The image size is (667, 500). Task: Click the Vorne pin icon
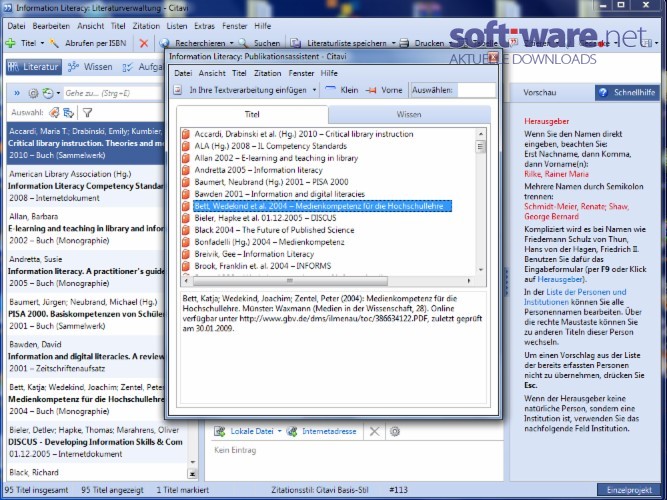tap(371, 90)
